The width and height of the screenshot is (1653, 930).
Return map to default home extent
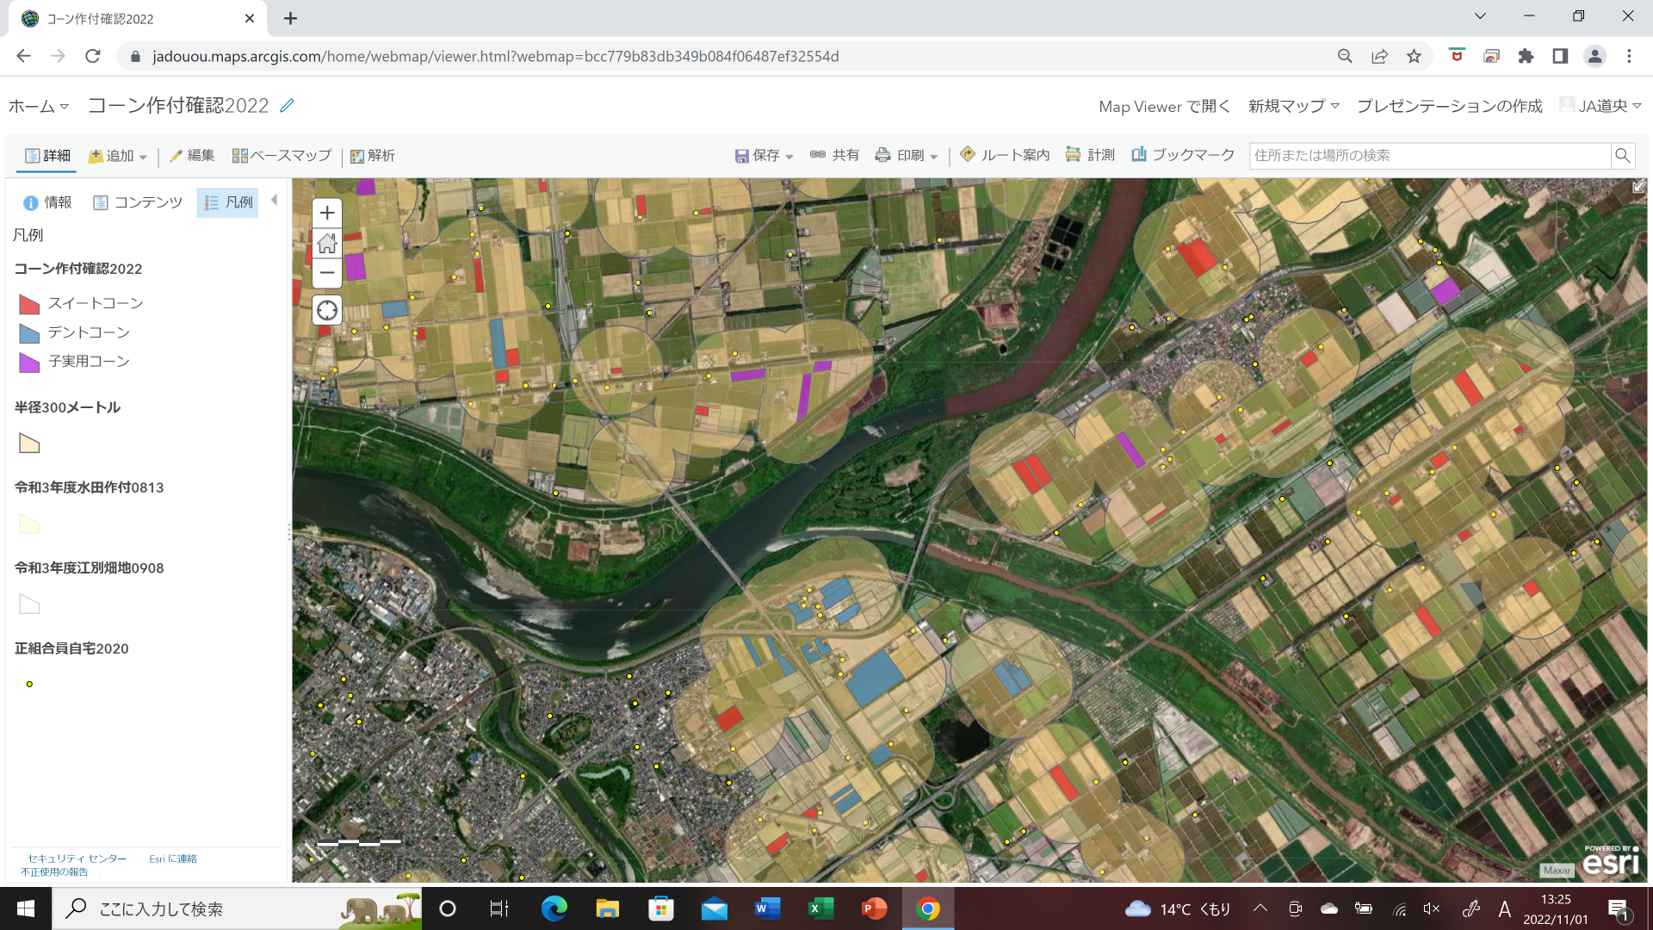(x=327, y=243)
